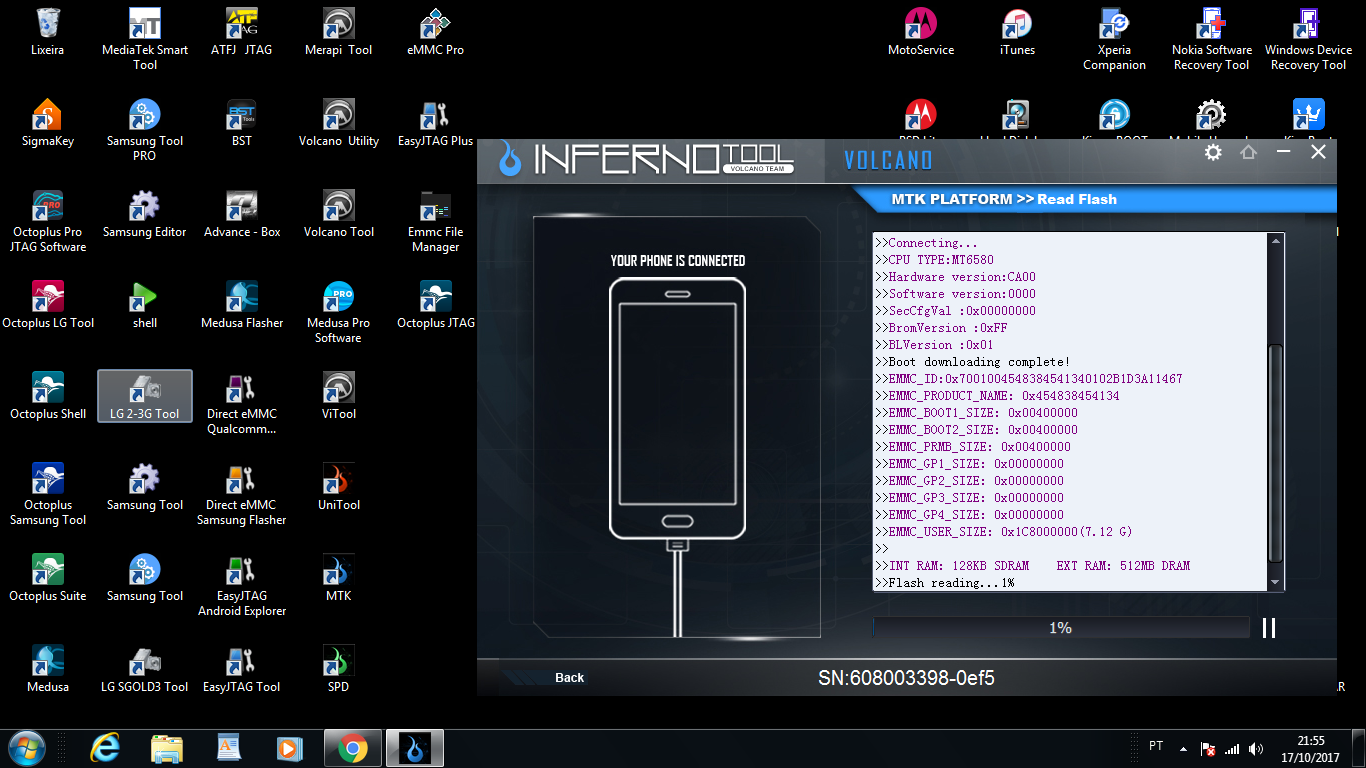1366x768 pixels.
Task: Open MediaTek Smart Tool desktop icon
Action: 145,39
